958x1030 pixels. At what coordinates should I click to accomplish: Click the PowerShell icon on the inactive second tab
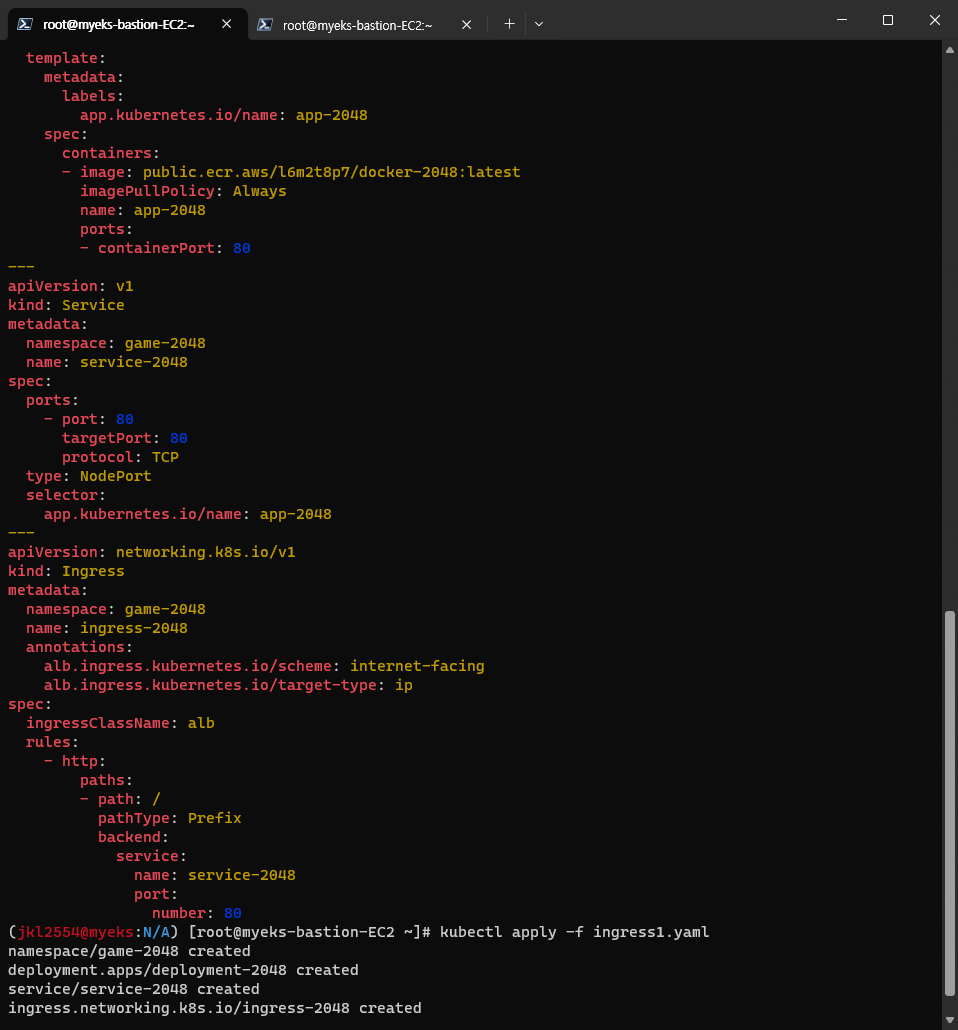pos(265,25)
